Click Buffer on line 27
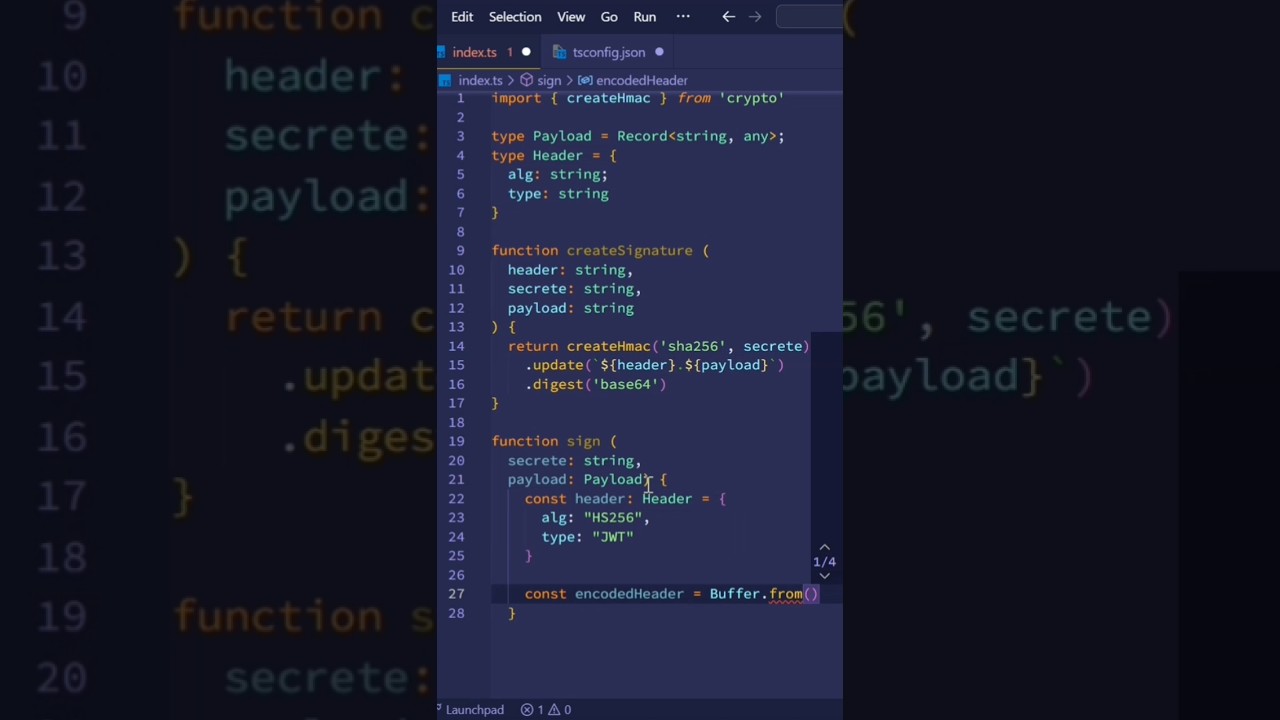 734,594
